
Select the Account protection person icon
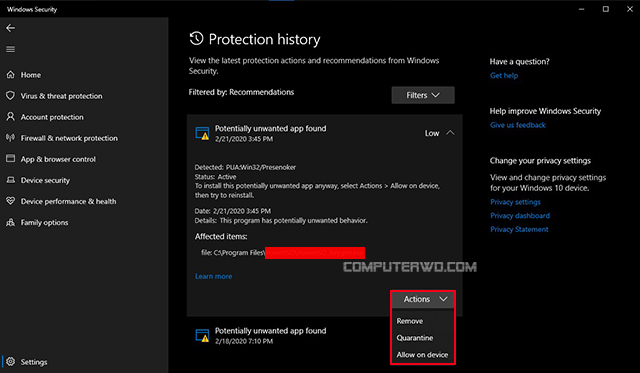pyautogui.click(x=10, y=117)
